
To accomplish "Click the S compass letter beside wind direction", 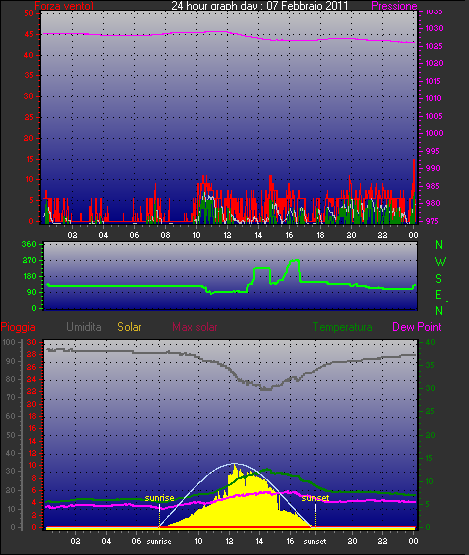I will tap(439, 279).
